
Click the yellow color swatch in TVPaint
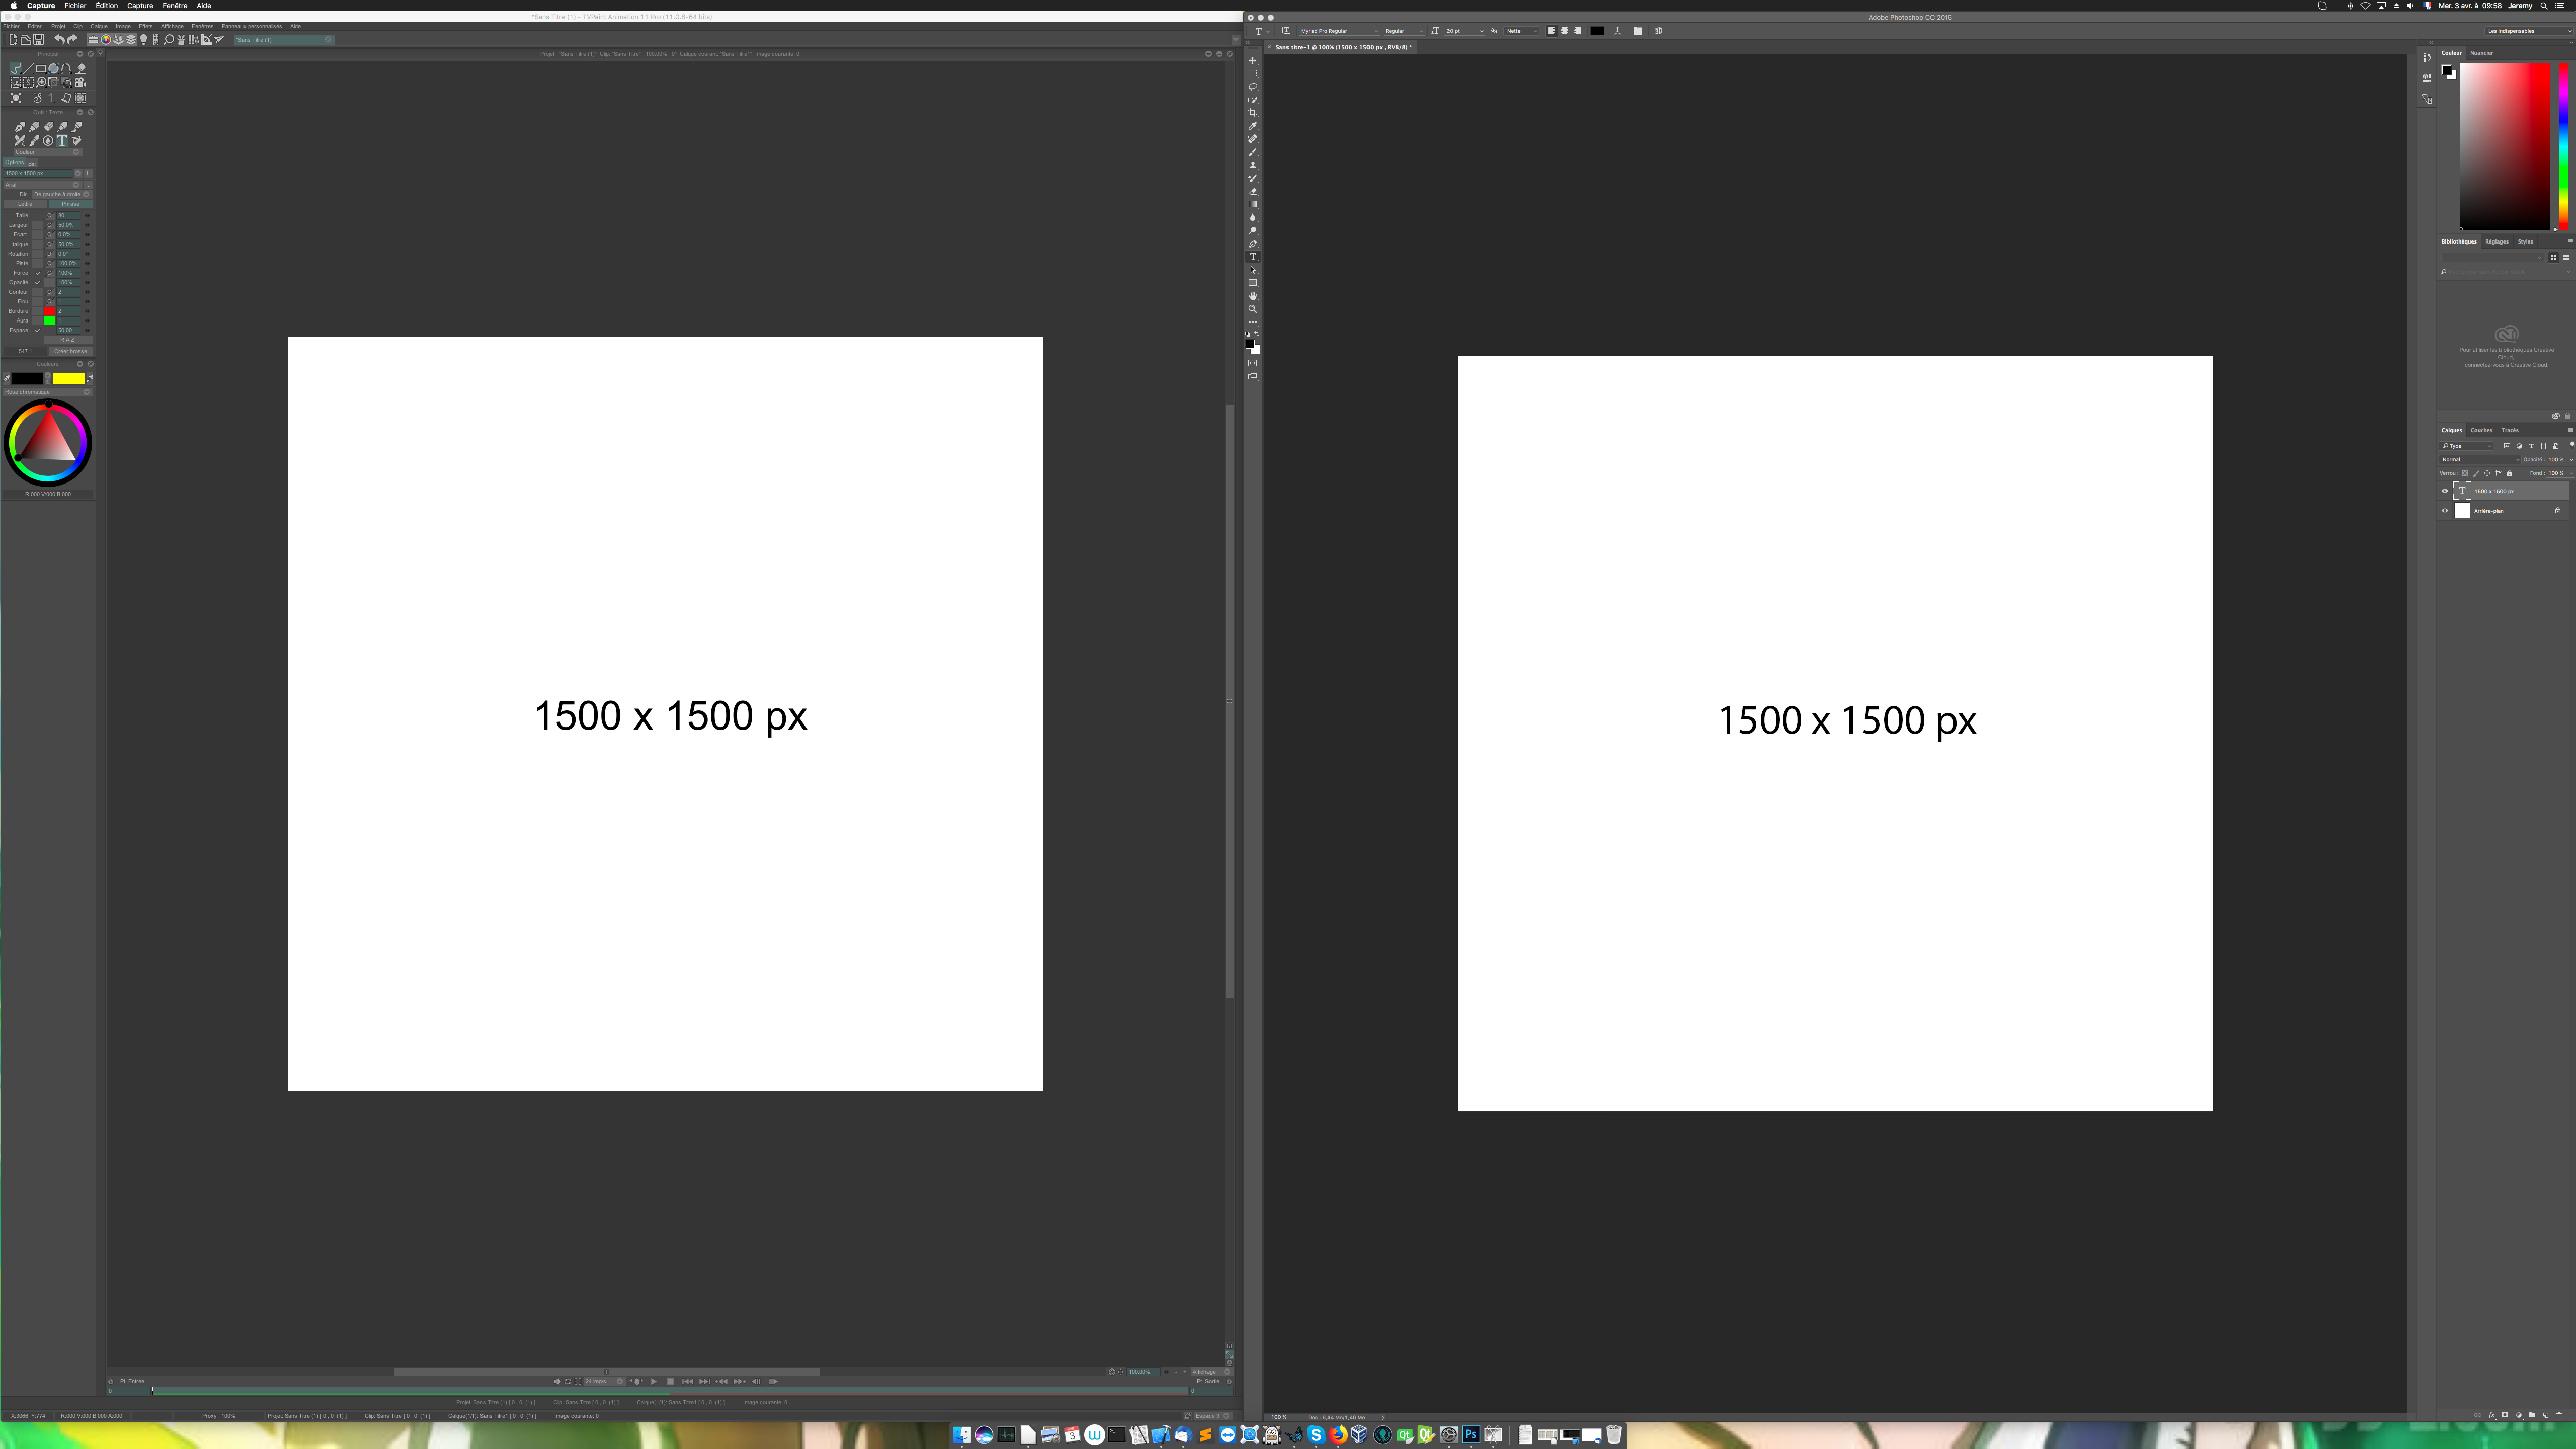(69, 379)
